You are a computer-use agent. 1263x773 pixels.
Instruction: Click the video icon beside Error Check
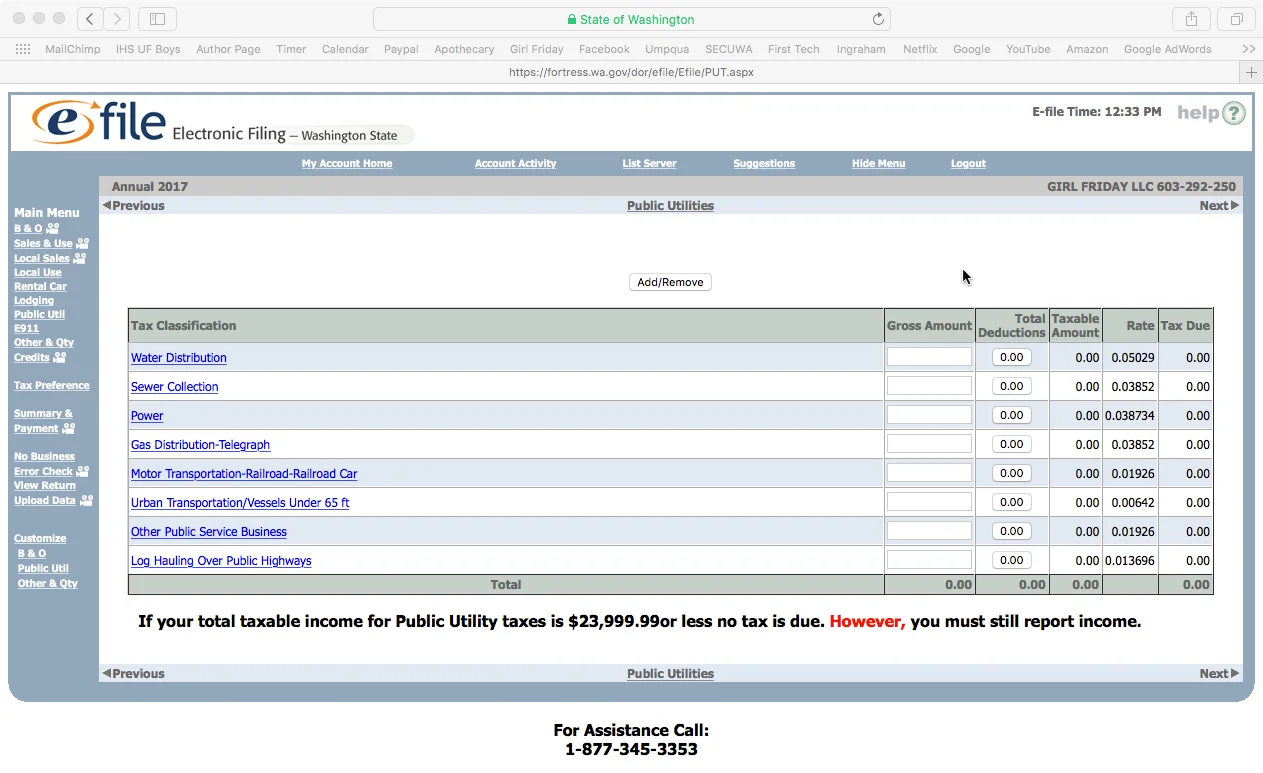coord(82,471)
